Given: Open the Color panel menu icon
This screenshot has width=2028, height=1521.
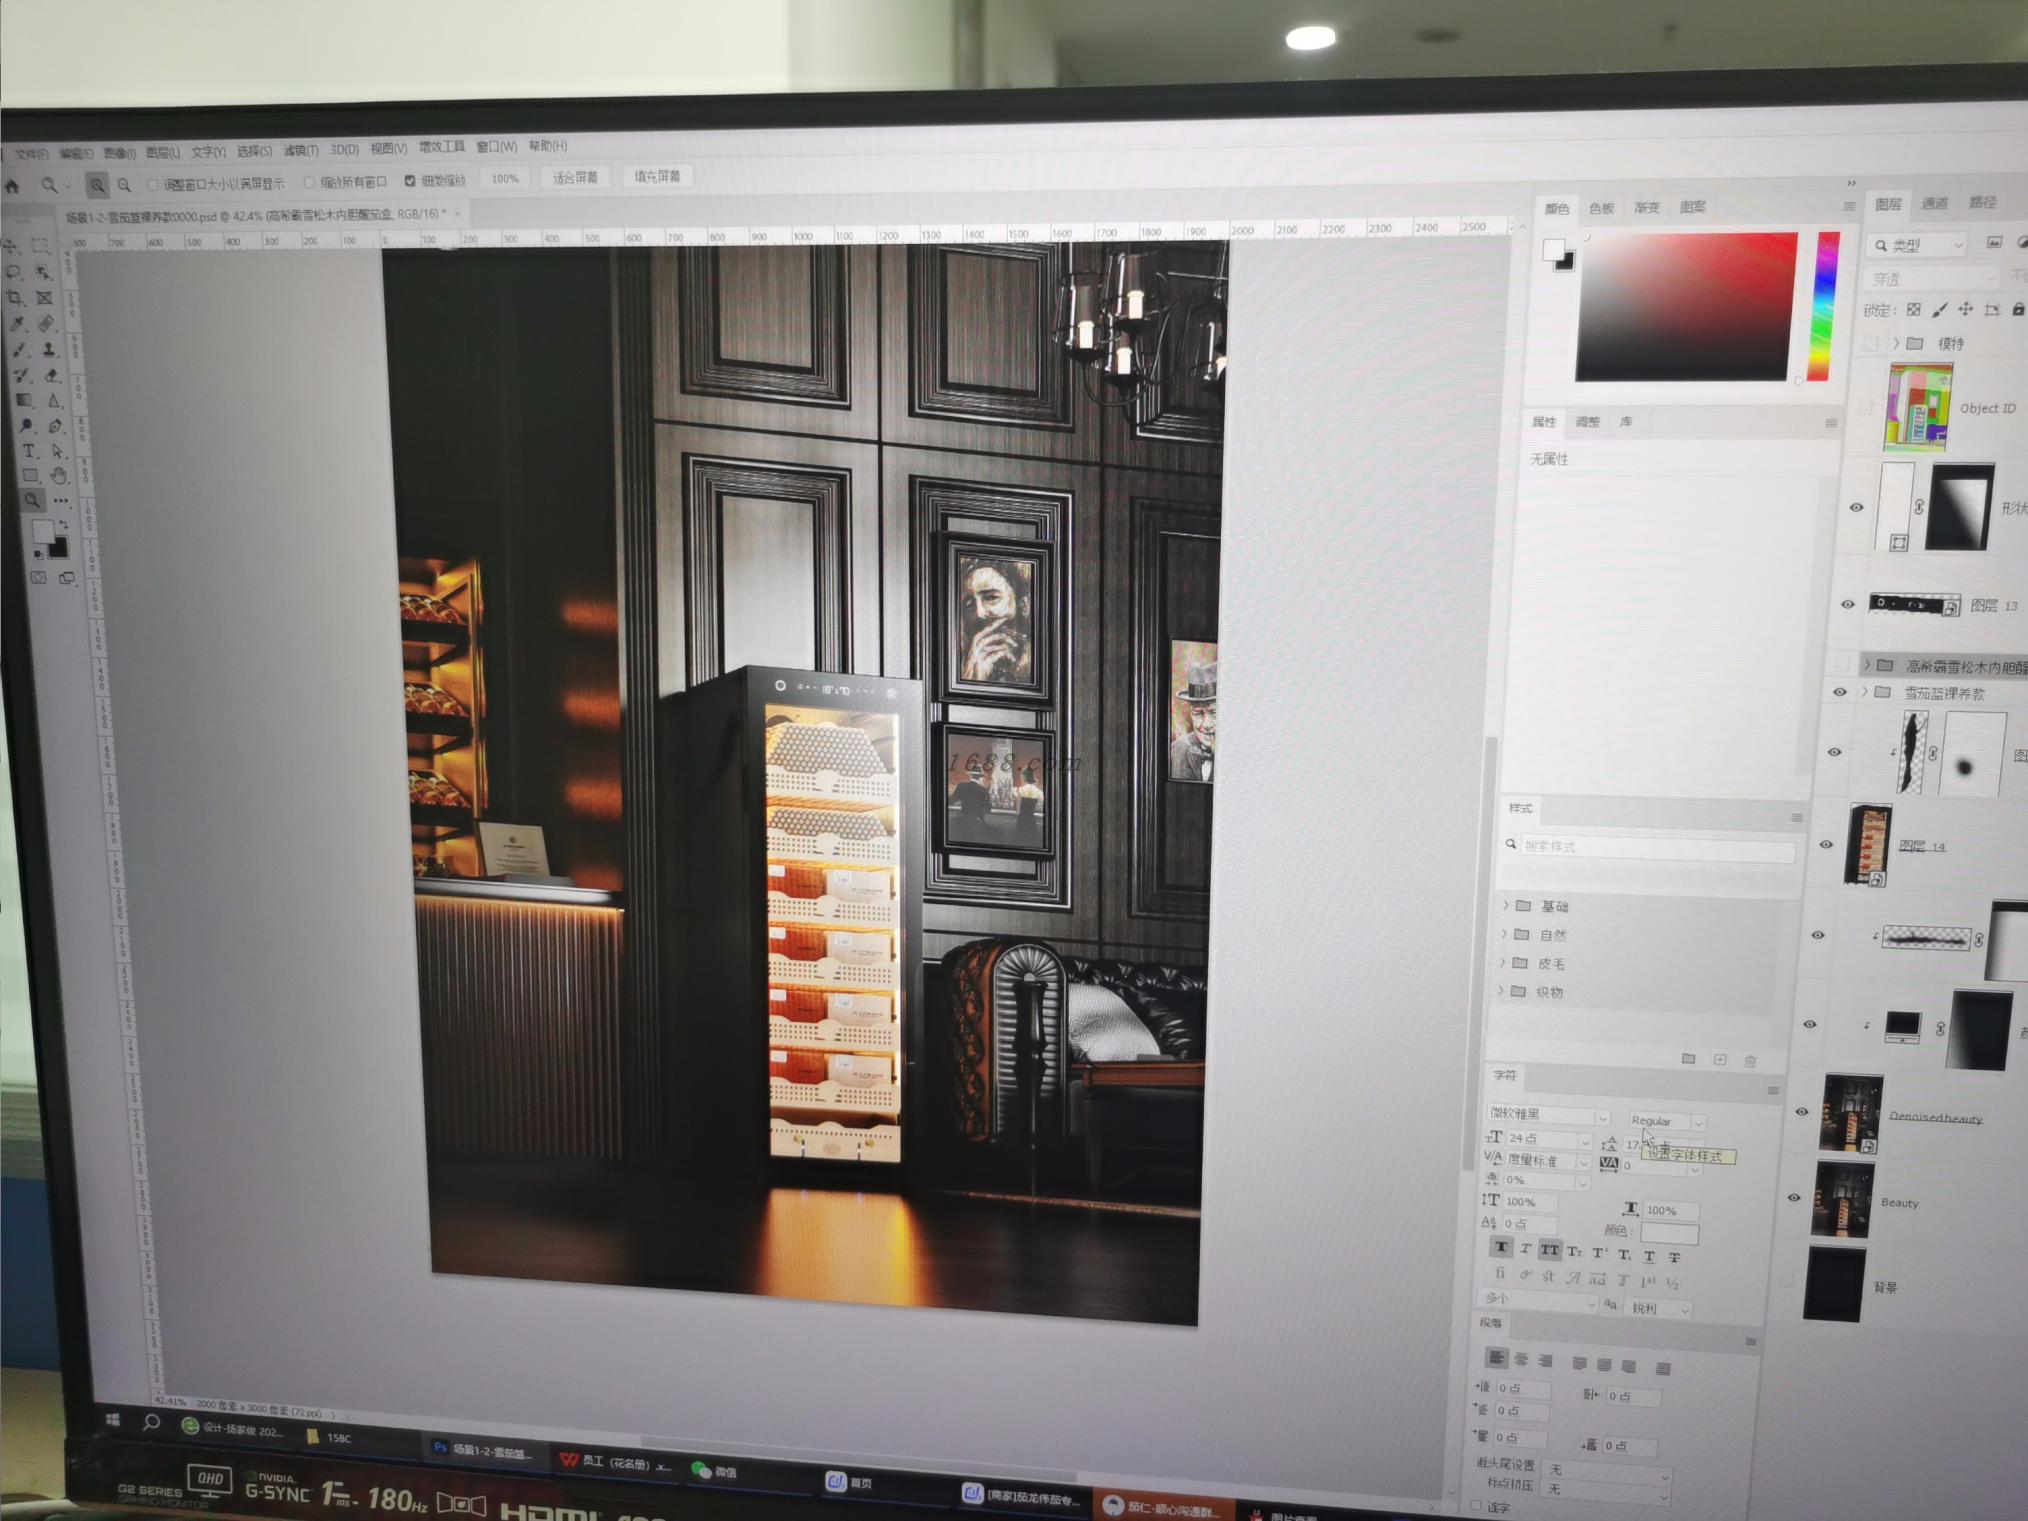Looking at the screenshot, I should click(x=1849, y=206).
